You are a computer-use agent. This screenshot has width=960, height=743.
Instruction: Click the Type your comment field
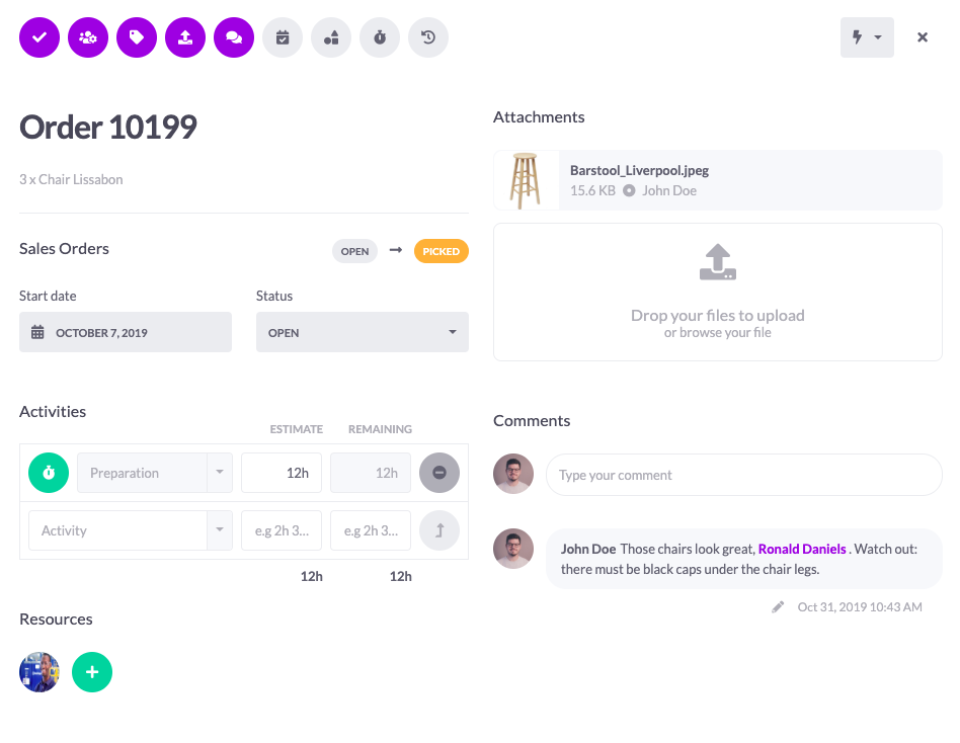pyautogui.click(x=743, y=475)
